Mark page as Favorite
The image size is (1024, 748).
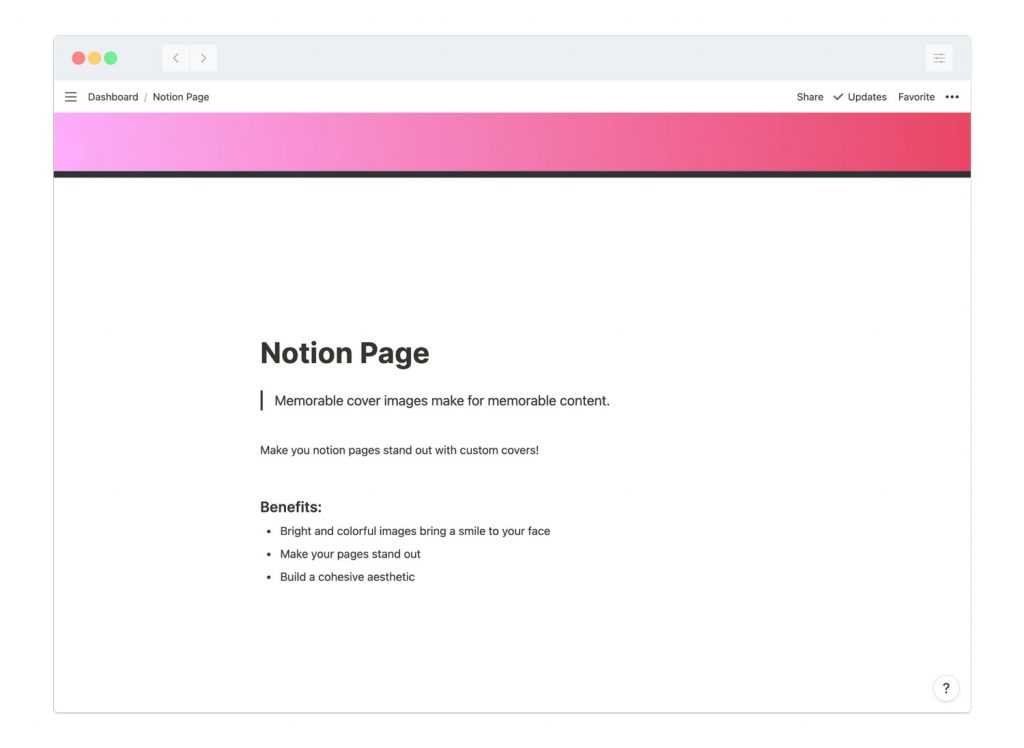(916, 97)
